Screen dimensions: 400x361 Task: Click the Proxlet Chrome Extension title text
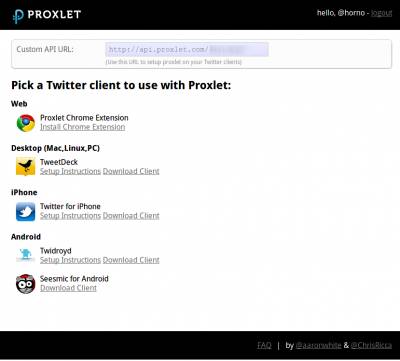click(x=84, y=118)
